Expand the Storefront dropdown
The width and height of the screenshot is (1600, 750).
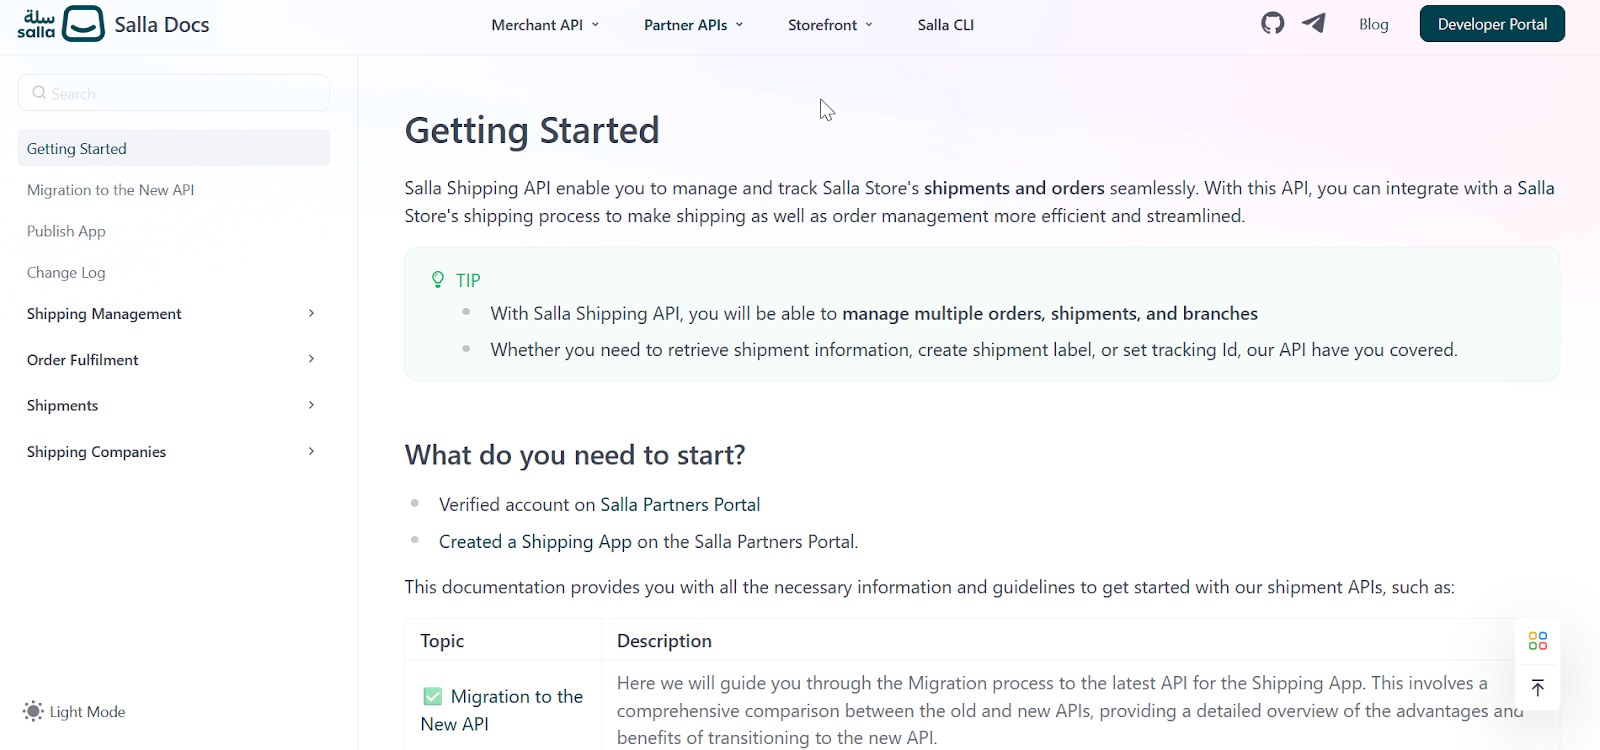pyautogui.click(x=830, y=25)
